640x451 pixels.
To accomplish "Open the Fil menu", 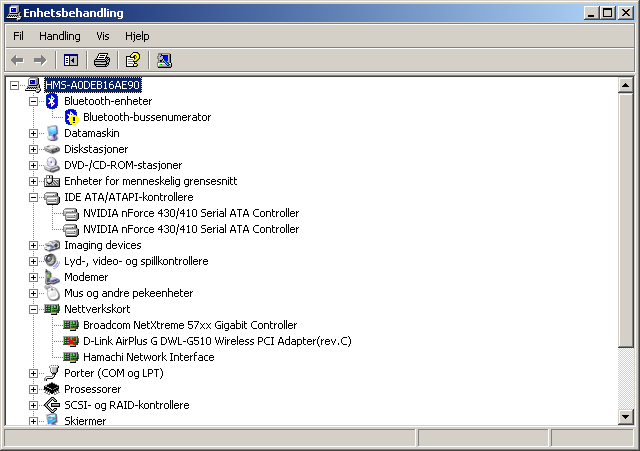I will 18,36.
